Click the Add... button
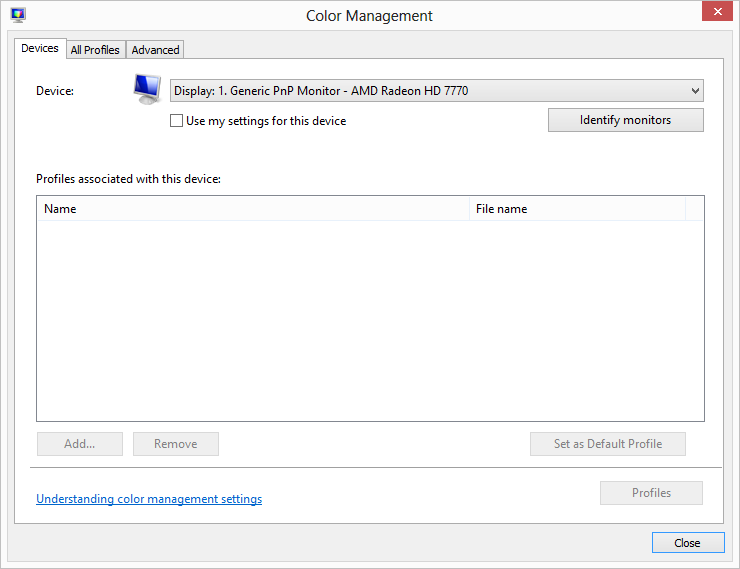Viewport: 740px width, 569px height. coord(80,444)
